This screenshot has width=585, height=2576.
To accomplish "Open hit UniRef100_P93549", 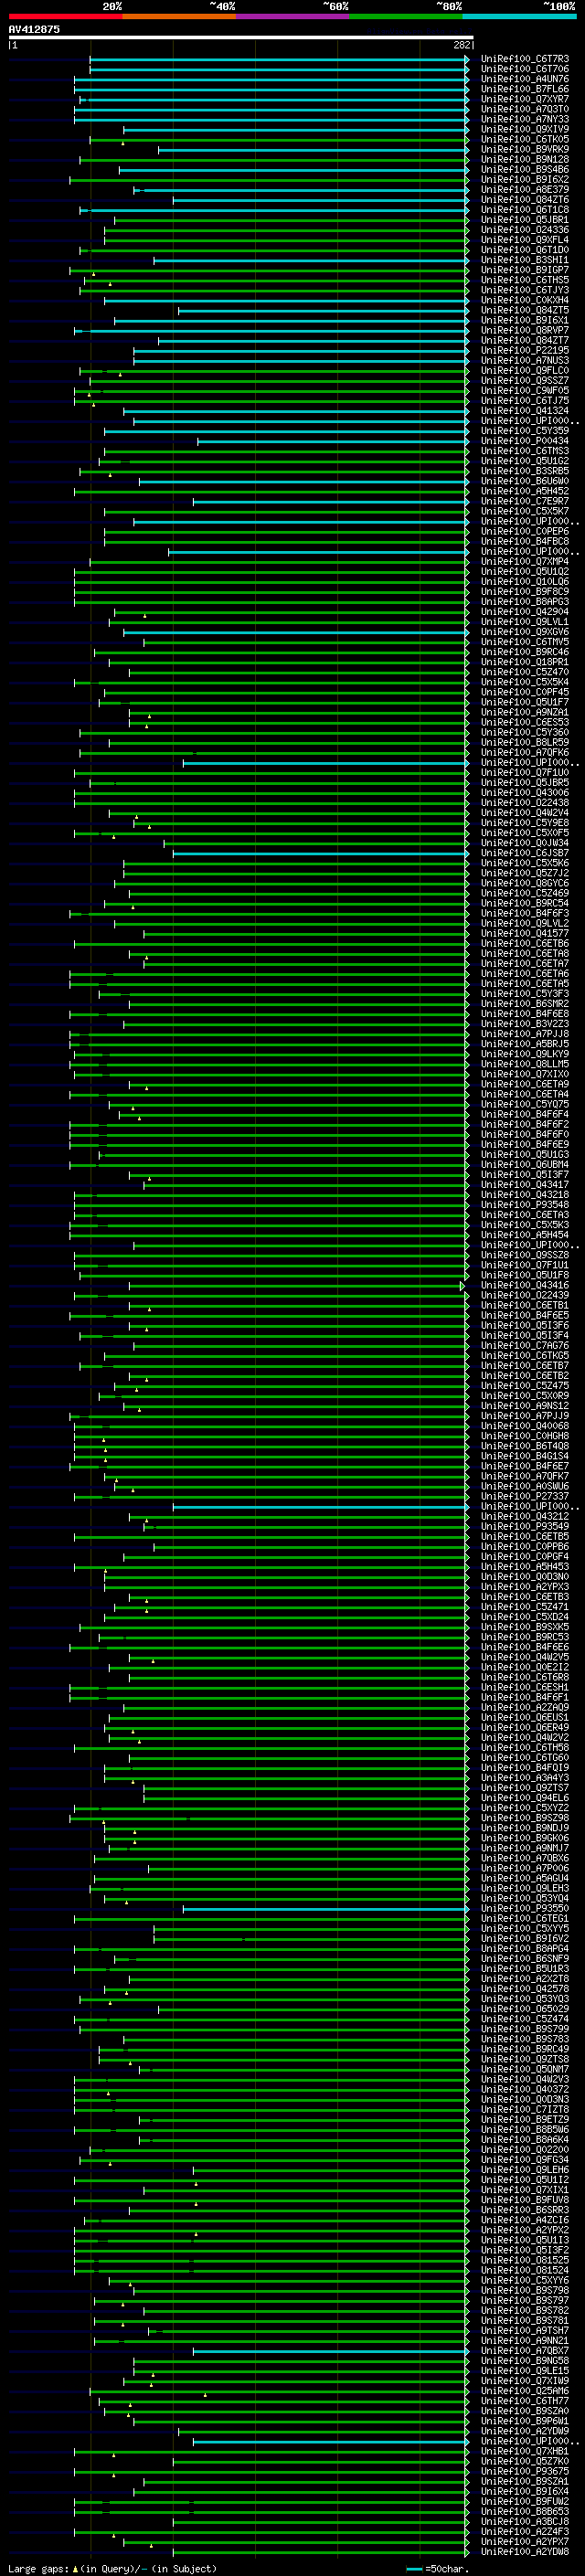I will [x=525, y=1526].
